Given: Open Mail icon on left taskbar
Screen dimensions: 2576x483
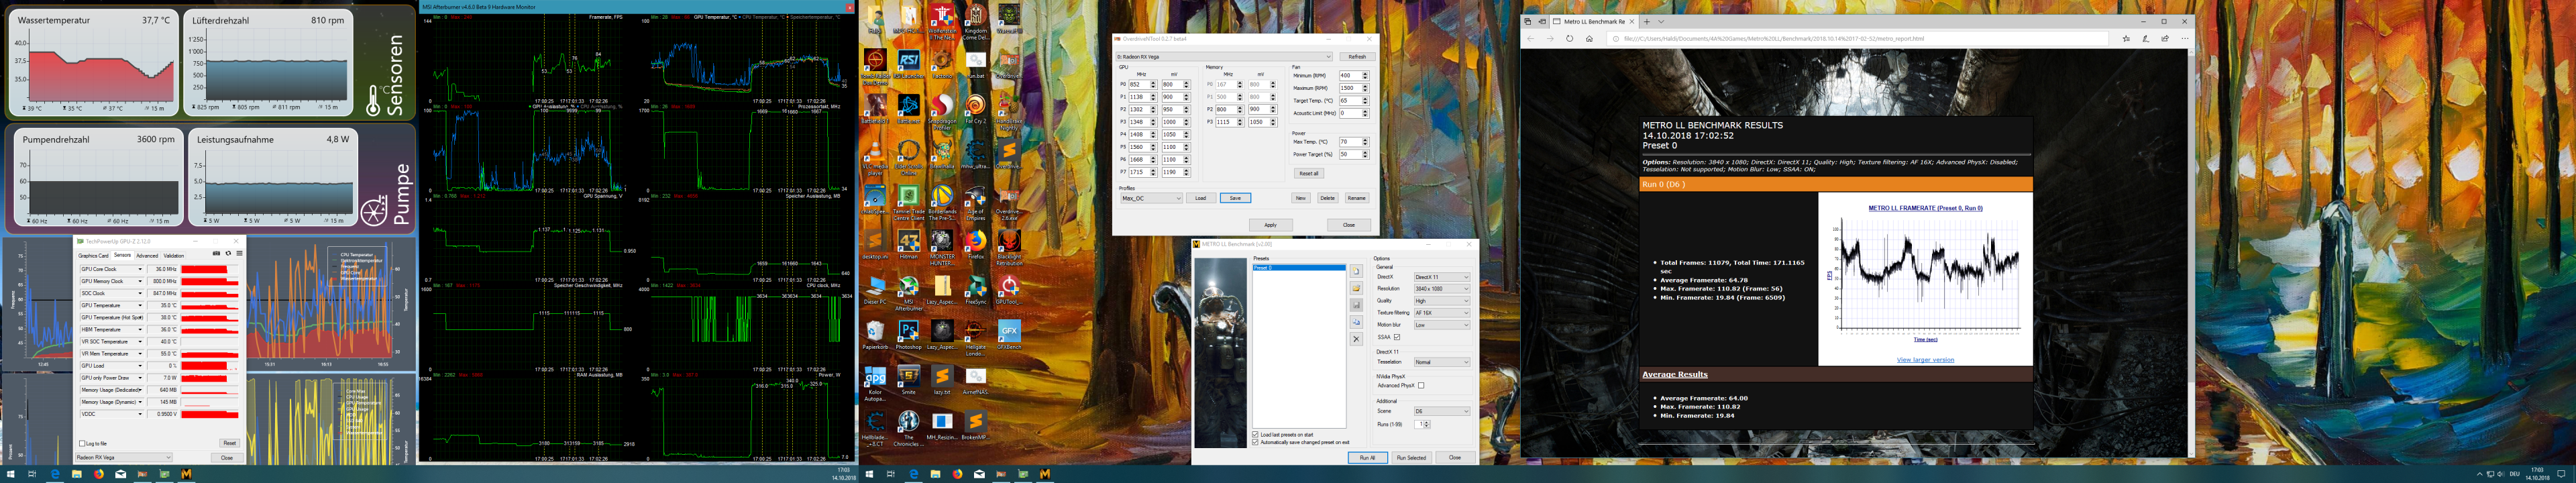Looking at the screenshot, I should click(120, 474).
